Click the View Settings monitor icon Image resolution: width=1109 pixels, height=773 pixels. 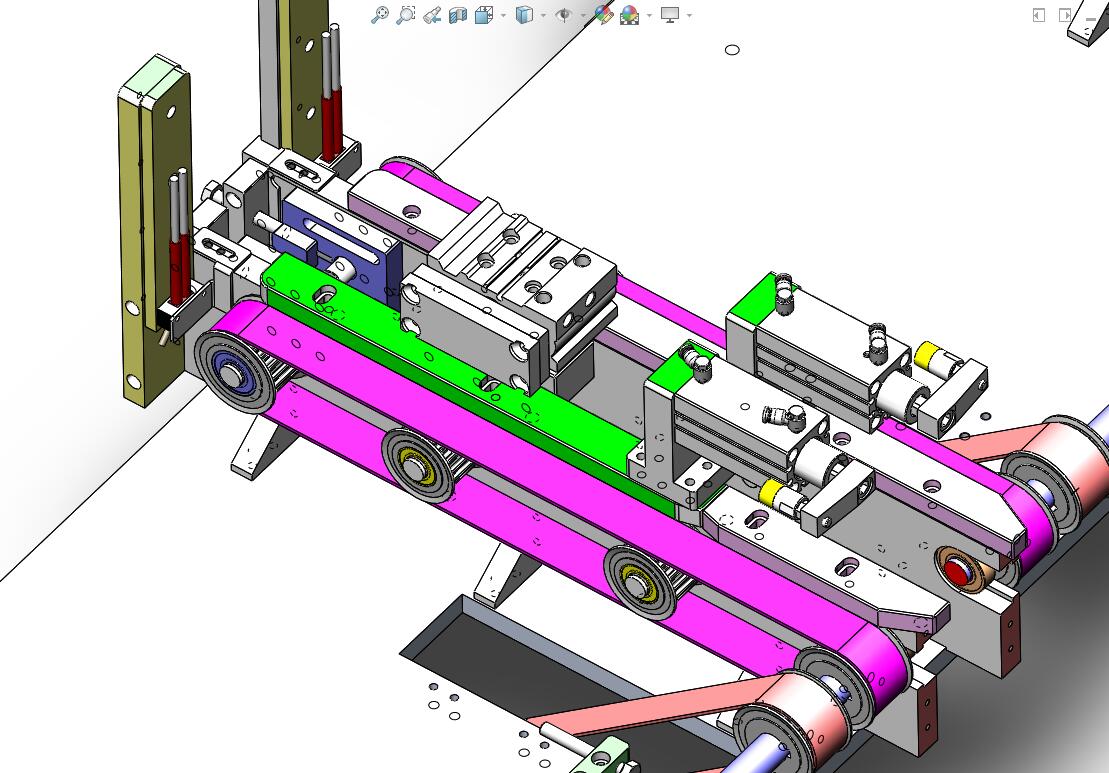(669, 15)
